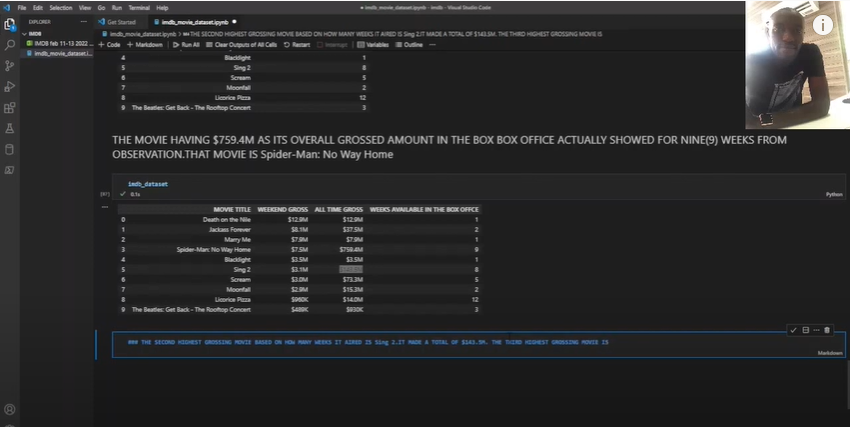The image size is (850, 427).
Task: Open more cell actions ellipsis
Action: click(x=816, y=330)
